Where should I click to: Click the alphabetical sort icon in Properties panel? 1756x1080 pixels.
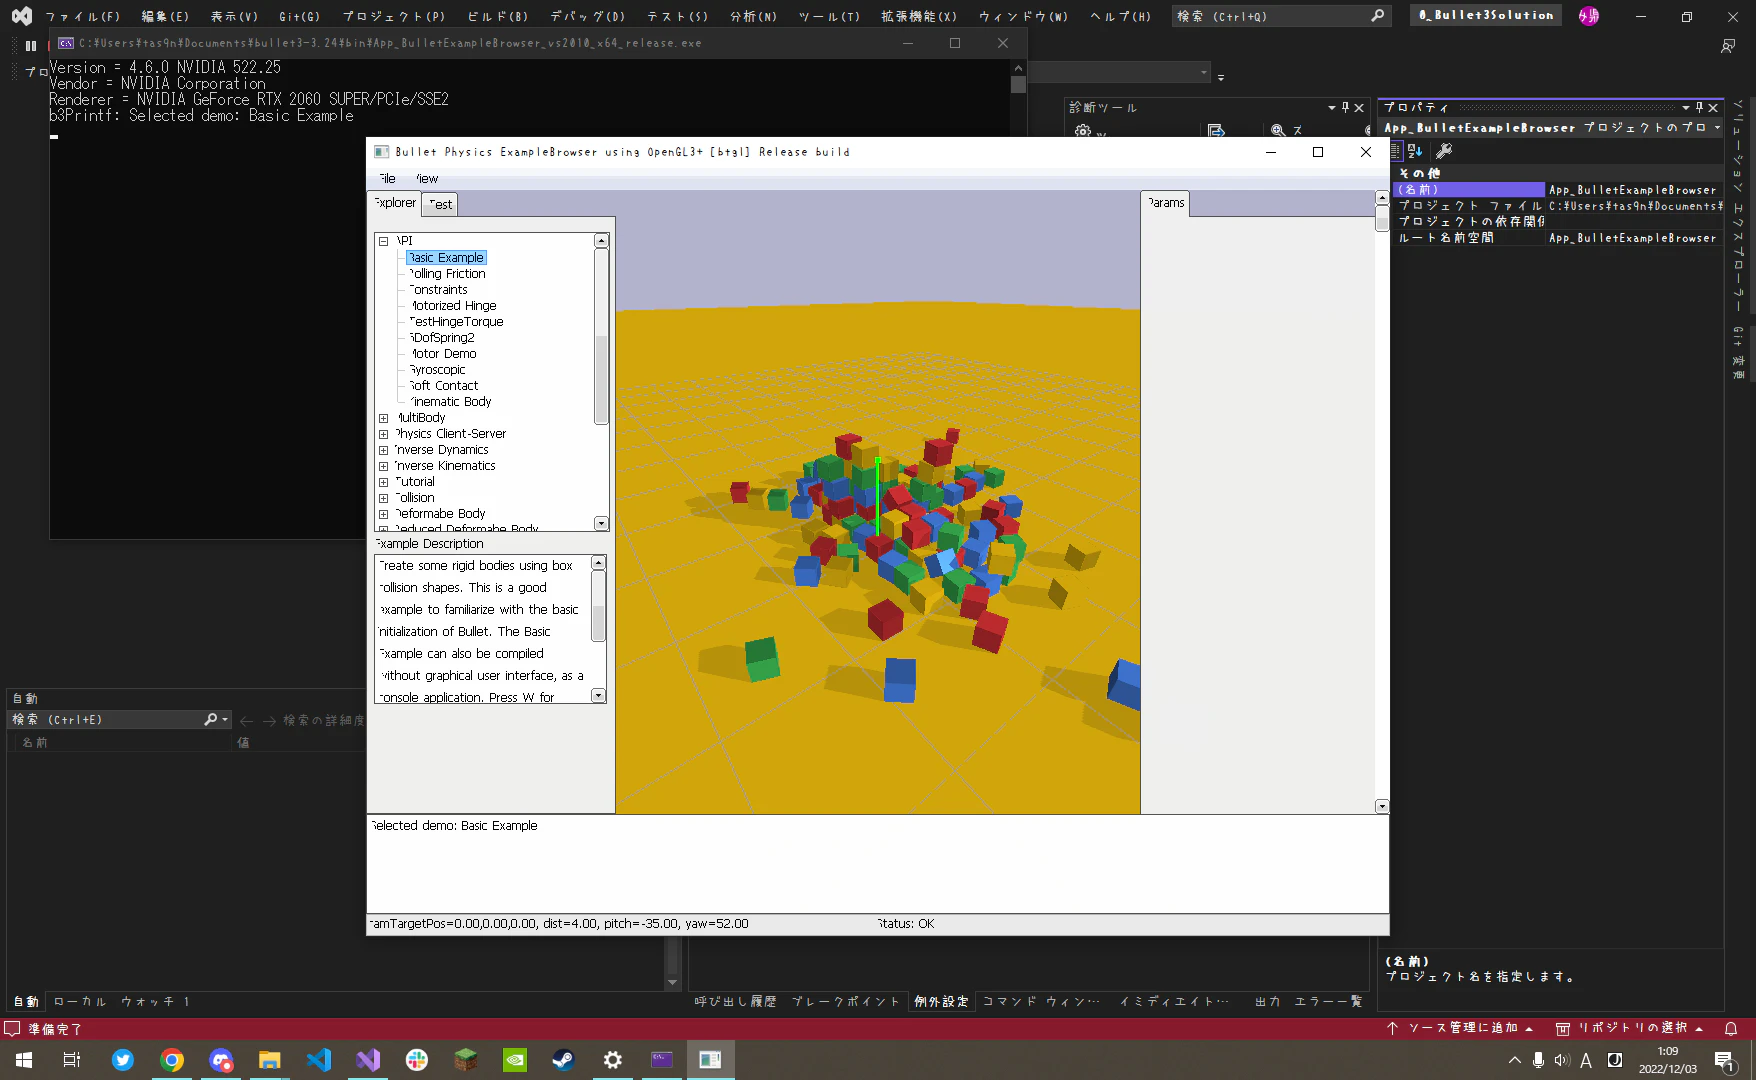point(1415,151)
